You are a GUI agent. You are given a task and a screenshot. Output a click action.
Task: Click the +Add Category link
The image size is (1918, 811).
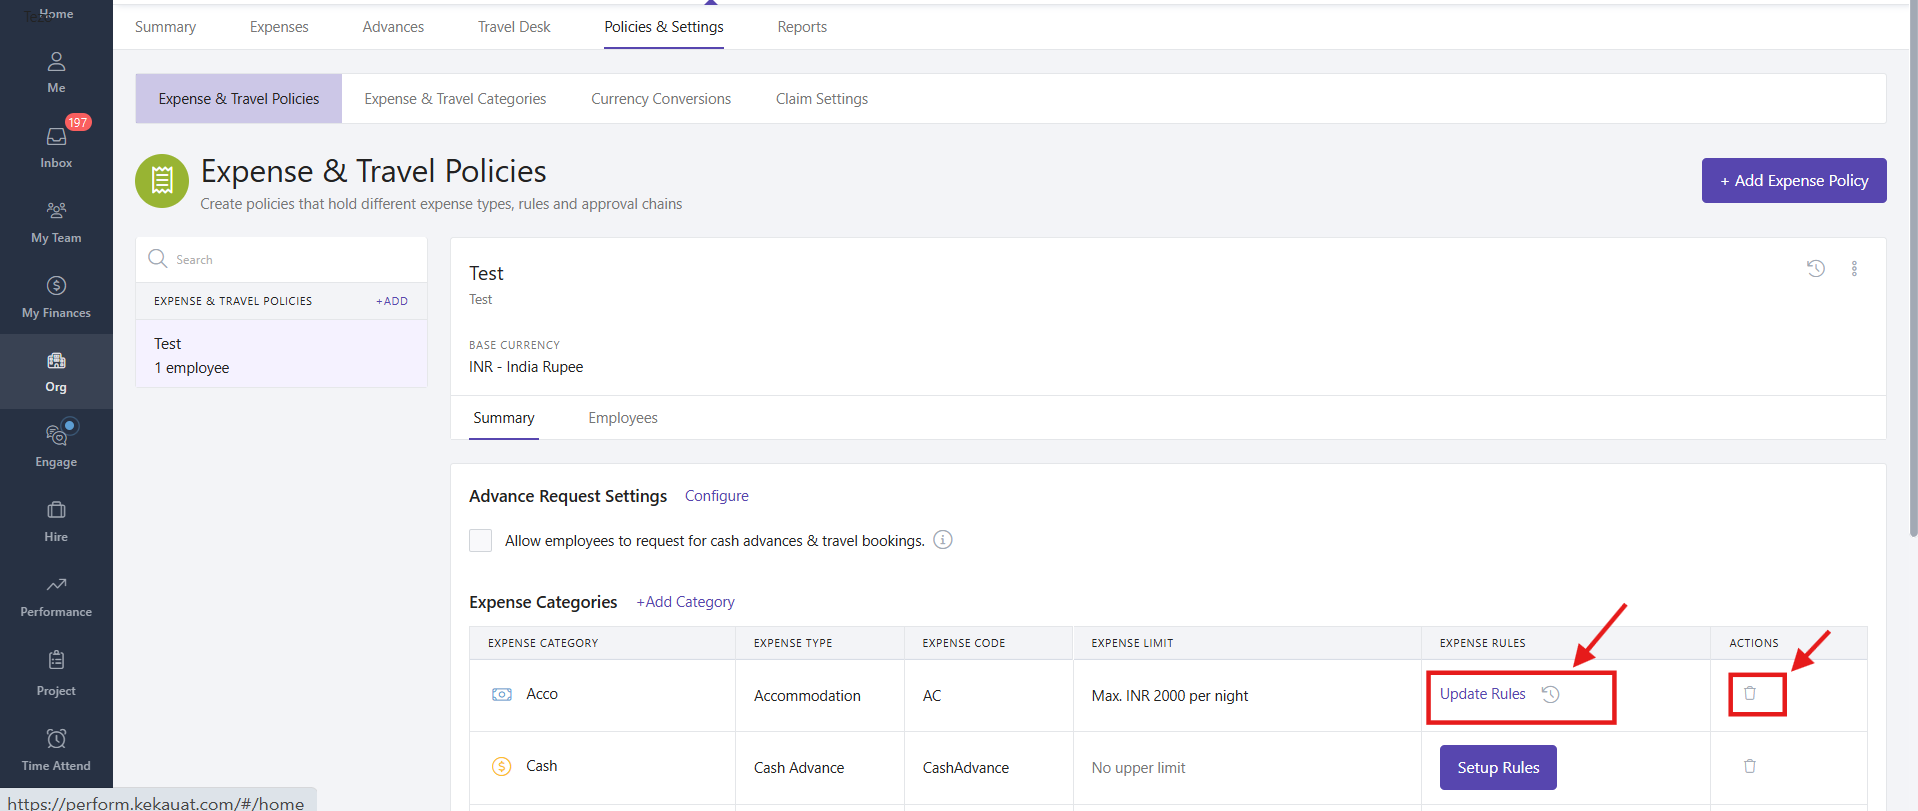click(685, 602)
